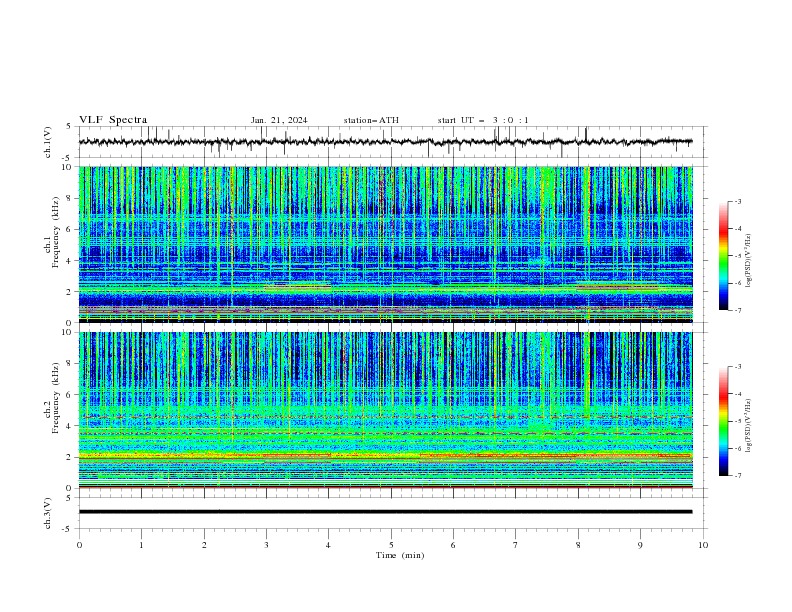The height and width of the screenshot is (612, 792).
Task: Click the "-3" value on ch.2 colorbar
Action: coord(737,367)
